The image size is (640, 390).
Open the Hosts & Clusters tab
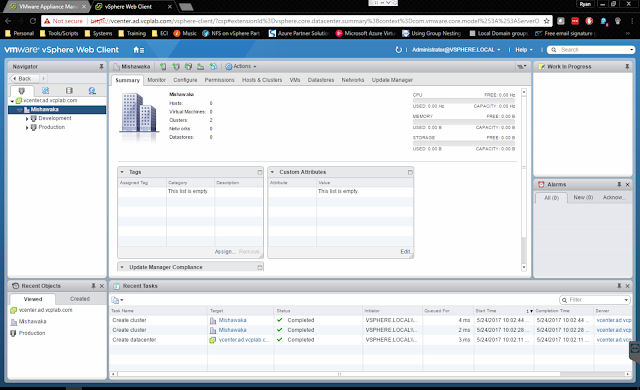[x=262, y=80]
